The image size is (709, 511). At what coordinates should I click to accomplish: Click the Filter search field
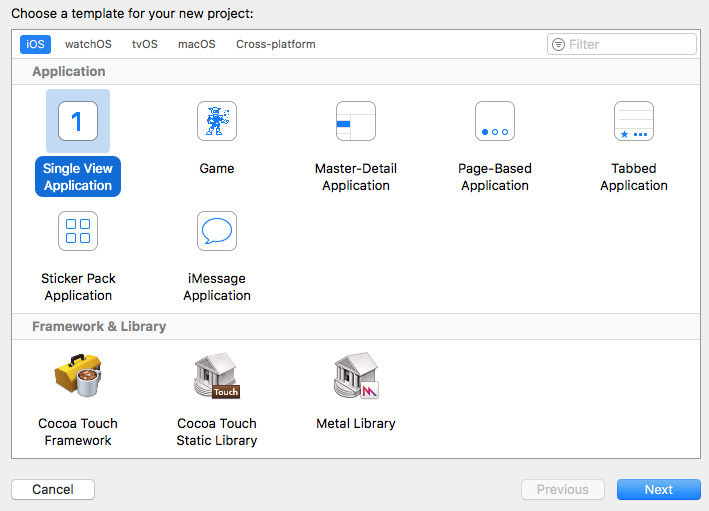click(630, 44)
